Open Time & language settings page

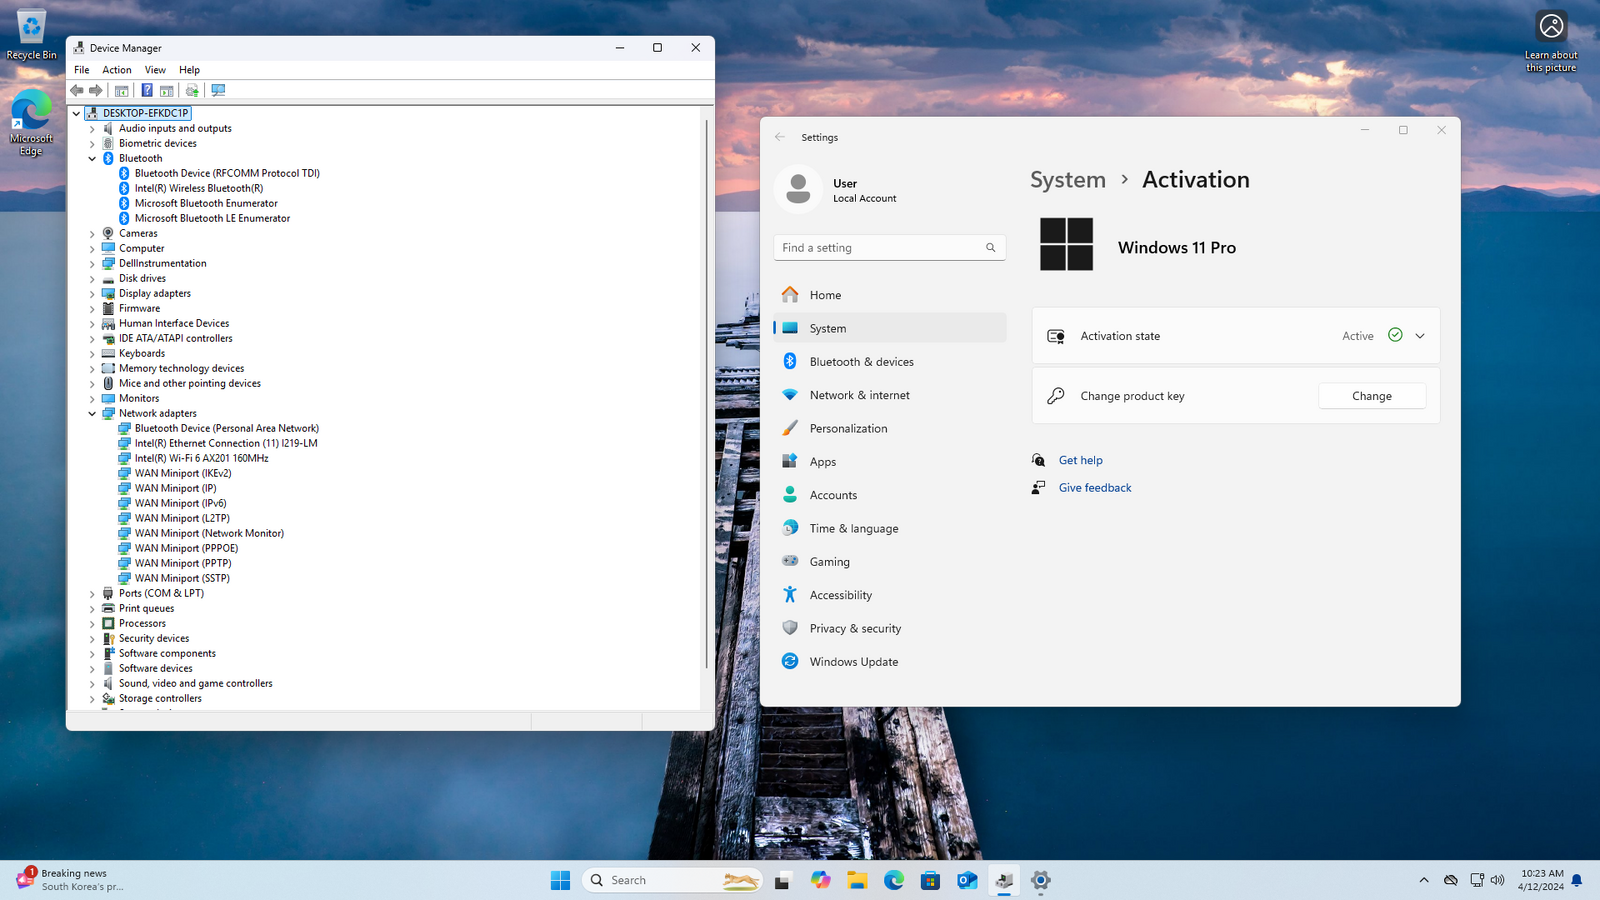pos(889,528)
